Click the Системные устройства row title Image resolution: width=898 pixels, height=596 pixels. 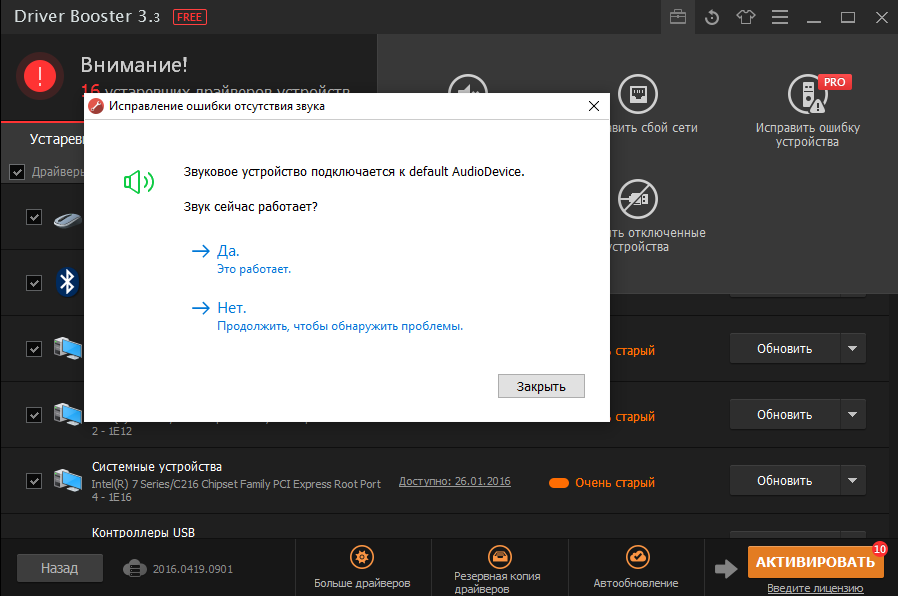pyautogui.click(x=157, y=467)
